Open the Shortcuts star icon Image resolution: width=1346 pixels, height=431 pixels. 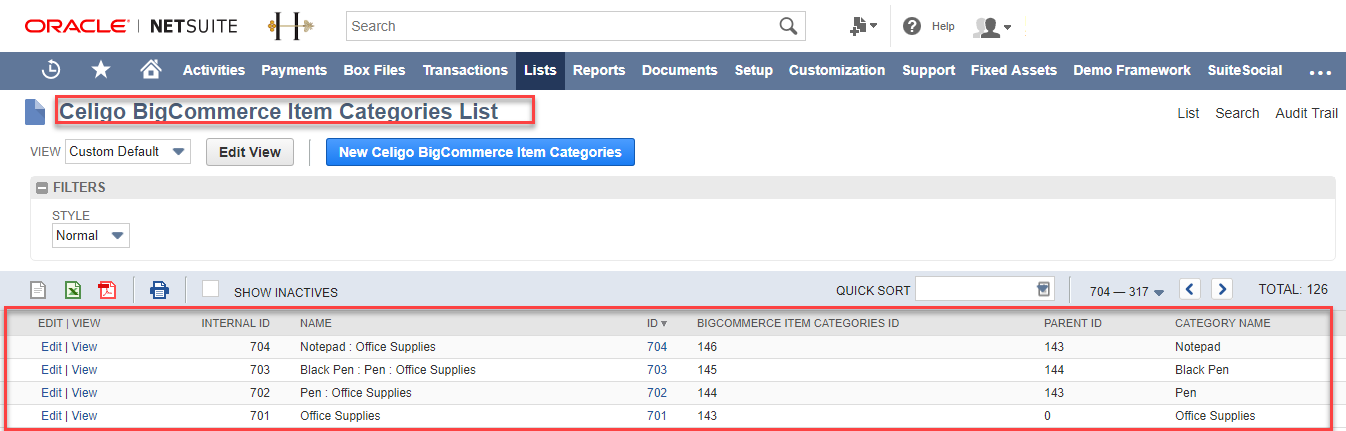(101, 70)
